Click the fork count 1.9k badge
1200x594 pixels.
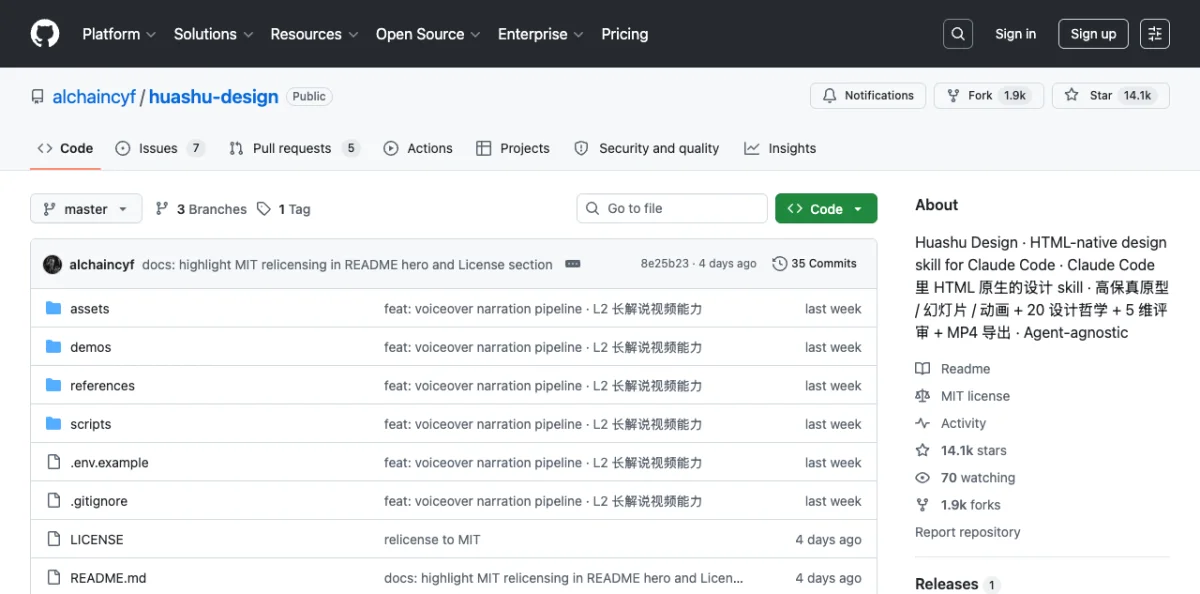(x=1015, y=96)
